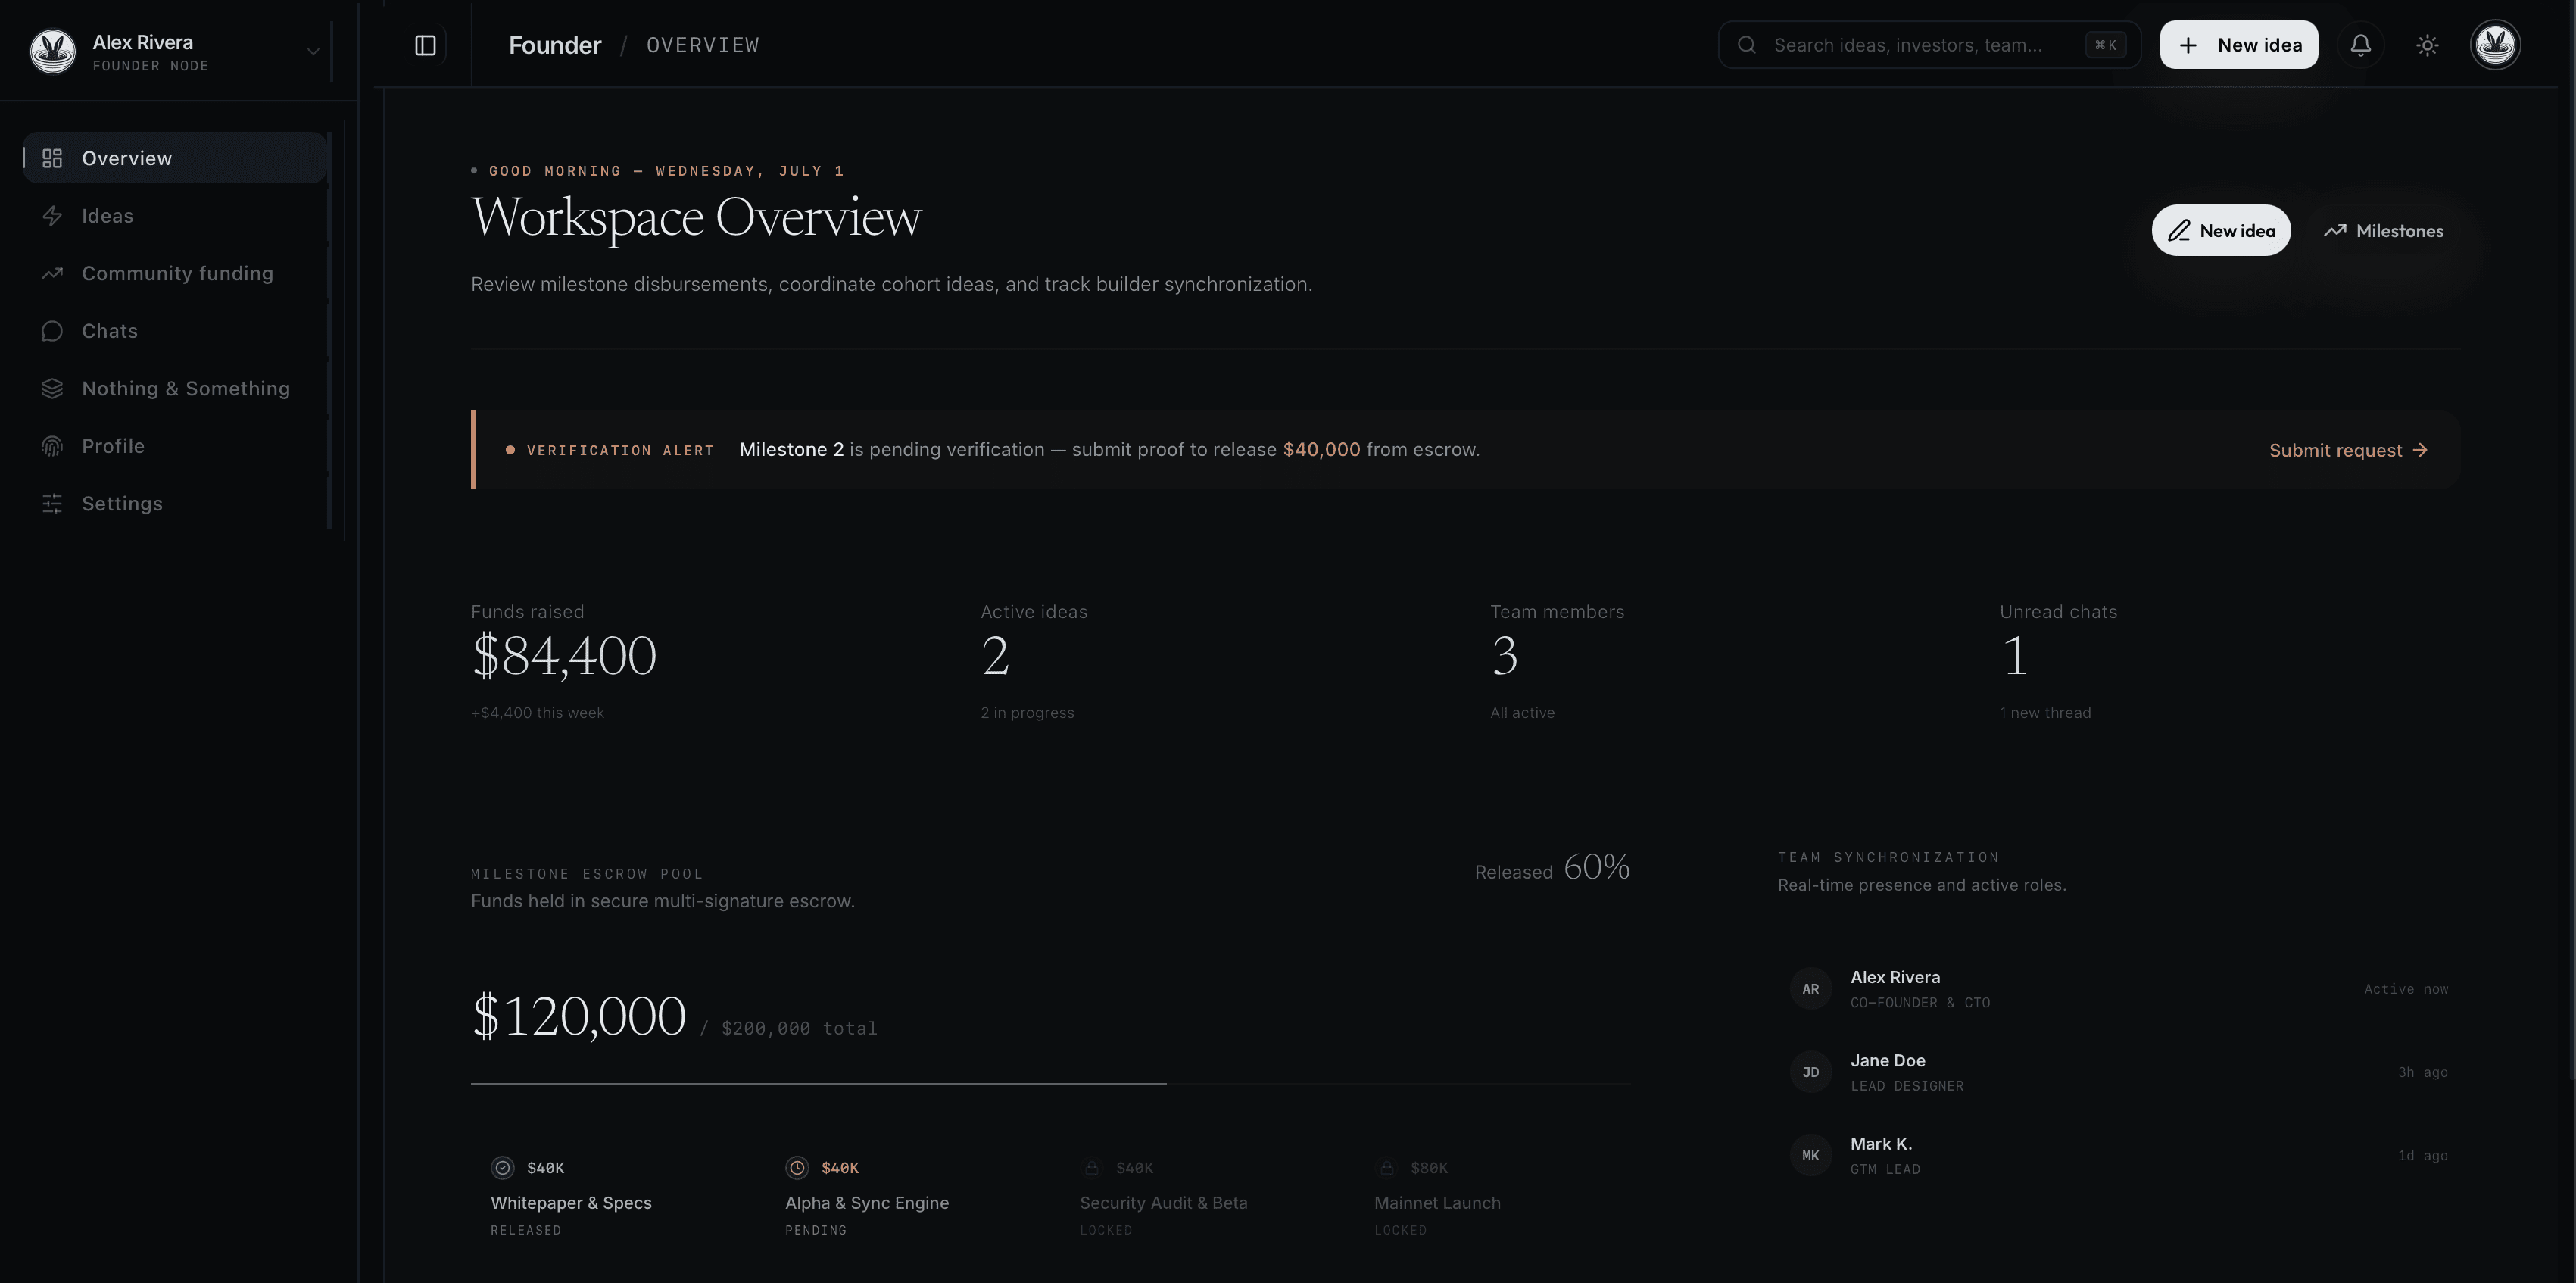Viewport: 2576px width, 1283px height.
Task: Click MK avatar for Mark K.
Action: (x=1810, y=1156)
